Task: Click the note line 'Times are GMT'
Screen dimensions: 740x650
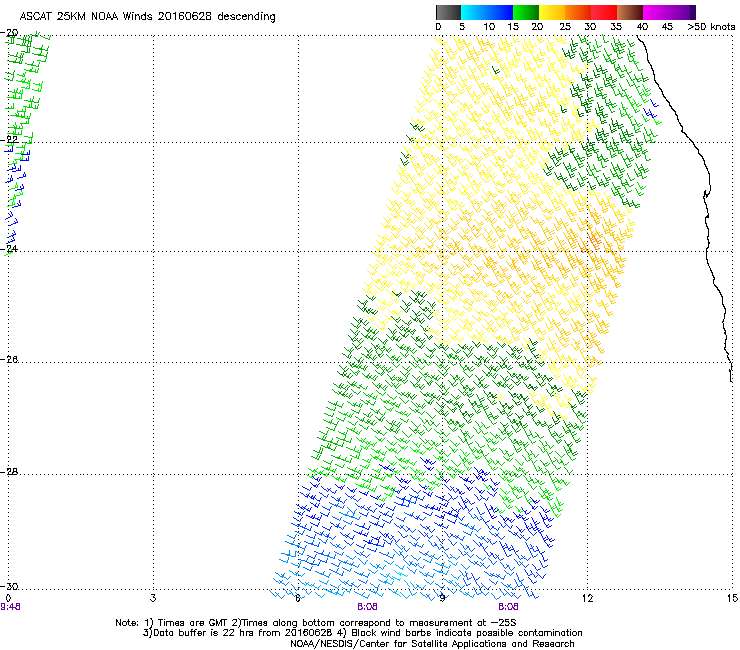Action: point(192,623)
